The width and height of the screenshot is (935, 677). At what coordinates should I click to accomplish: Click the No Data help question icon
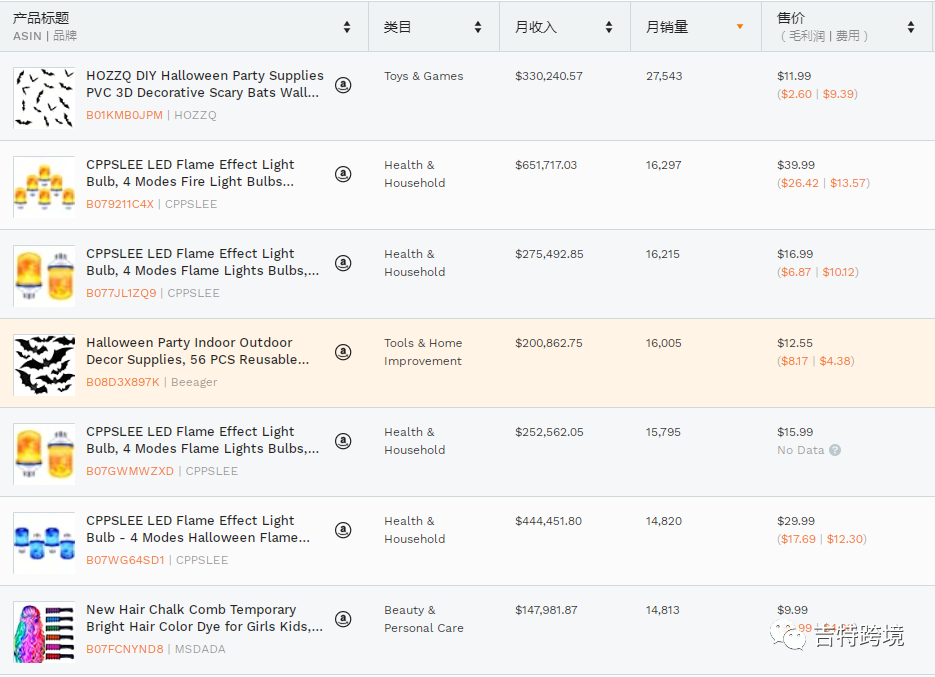coord(835,450)
